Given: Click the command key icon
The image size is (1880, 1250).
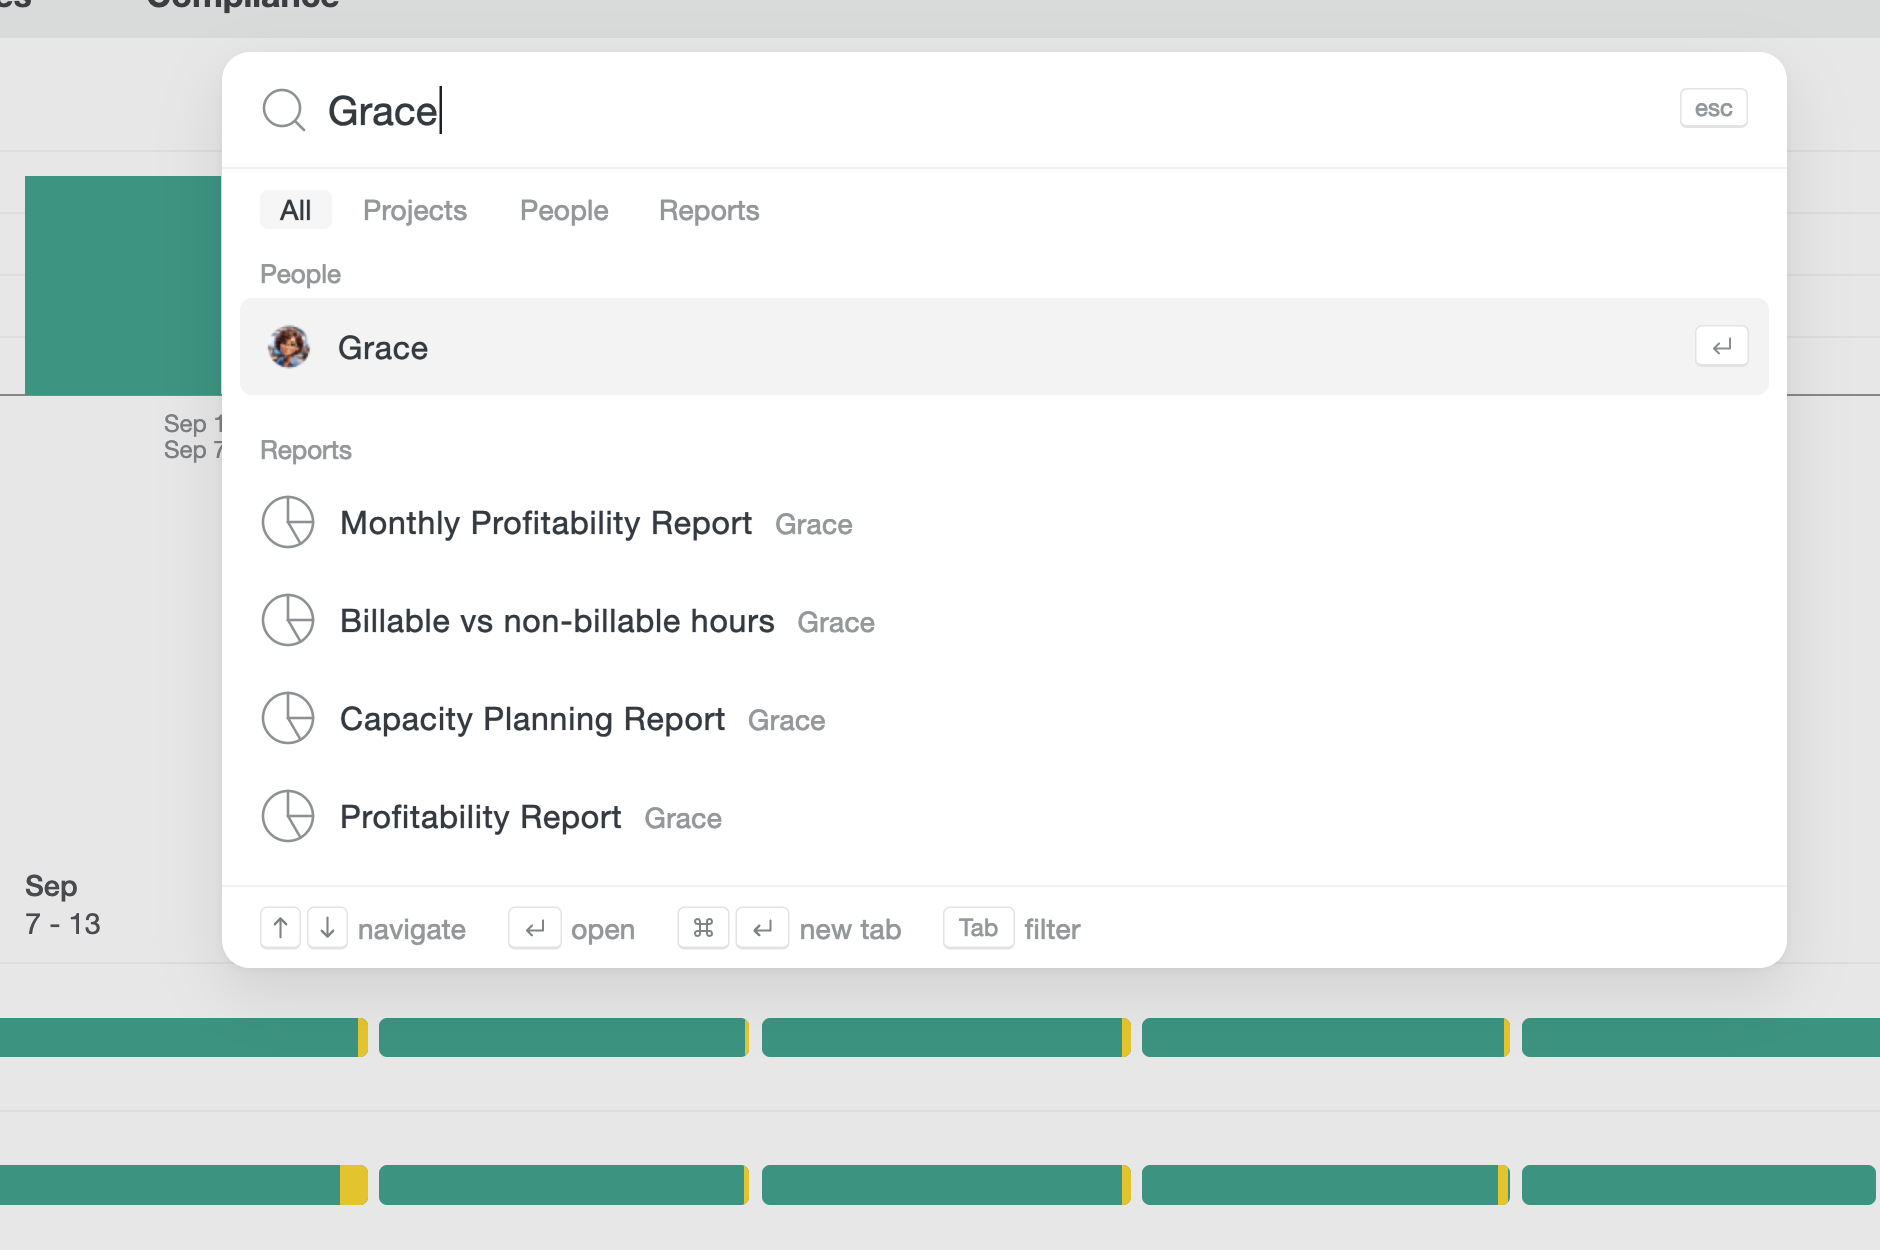Looking at the screenshot, I should tap(703, 928).
